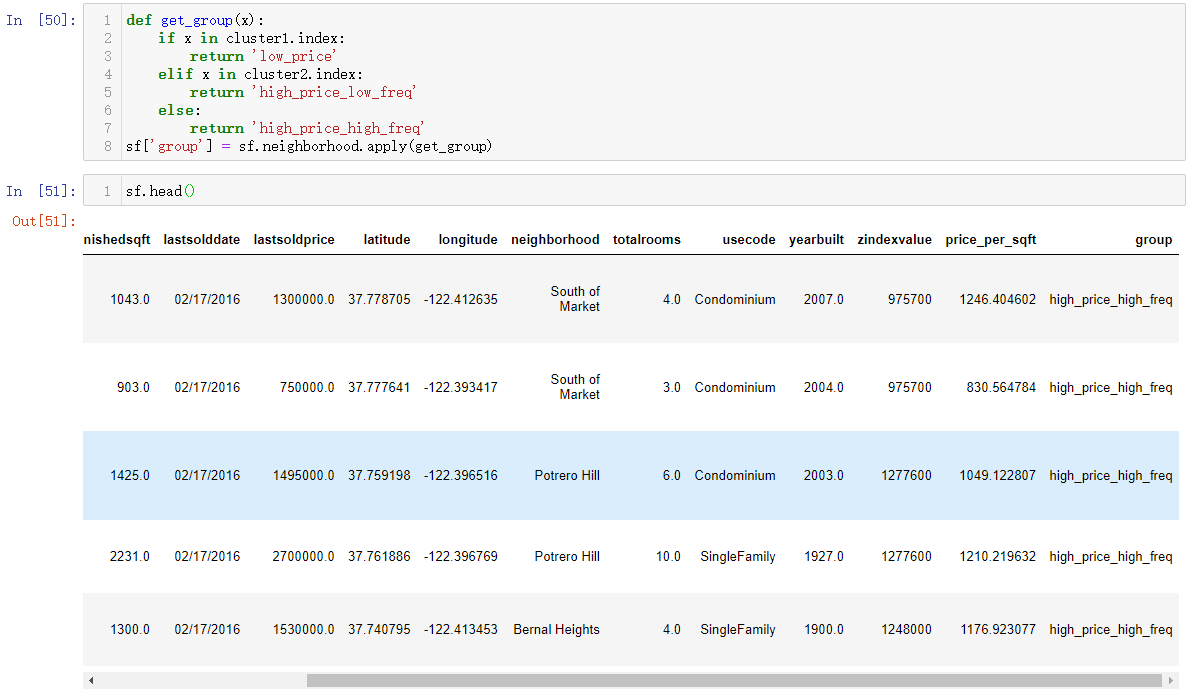Click yearbuilt value 1927.0
This screenshot has height=693, width=1190.
click(x=823, y=556)
